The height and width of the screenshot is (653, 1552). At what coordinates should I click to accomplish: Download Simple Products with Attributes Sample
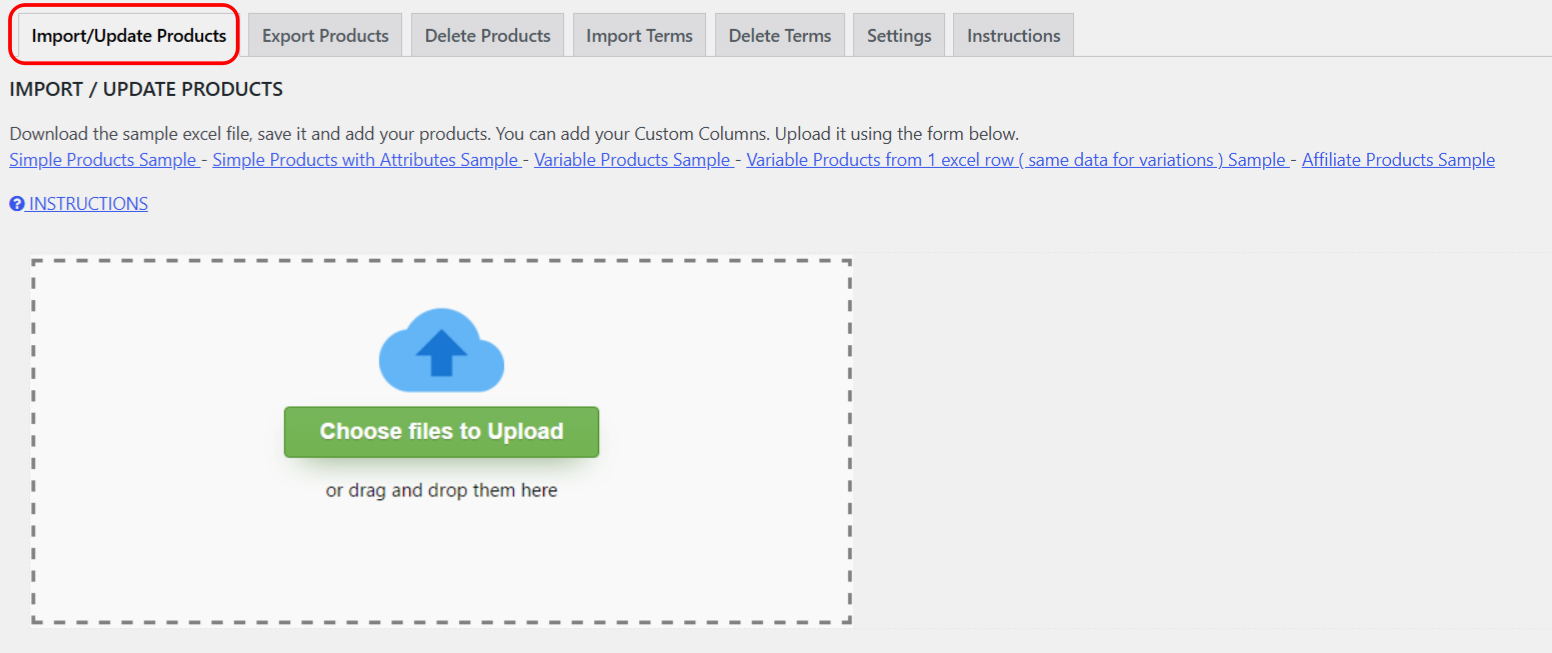(x=366, y=160)
